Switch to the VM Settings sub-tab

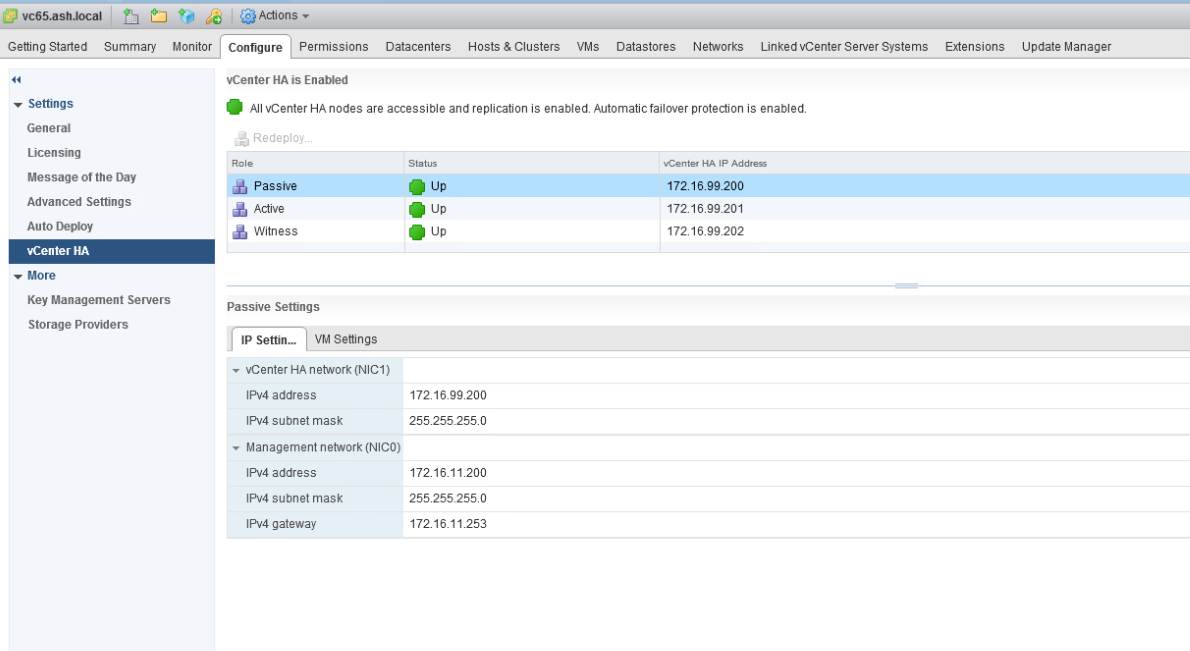pos(346,339)
